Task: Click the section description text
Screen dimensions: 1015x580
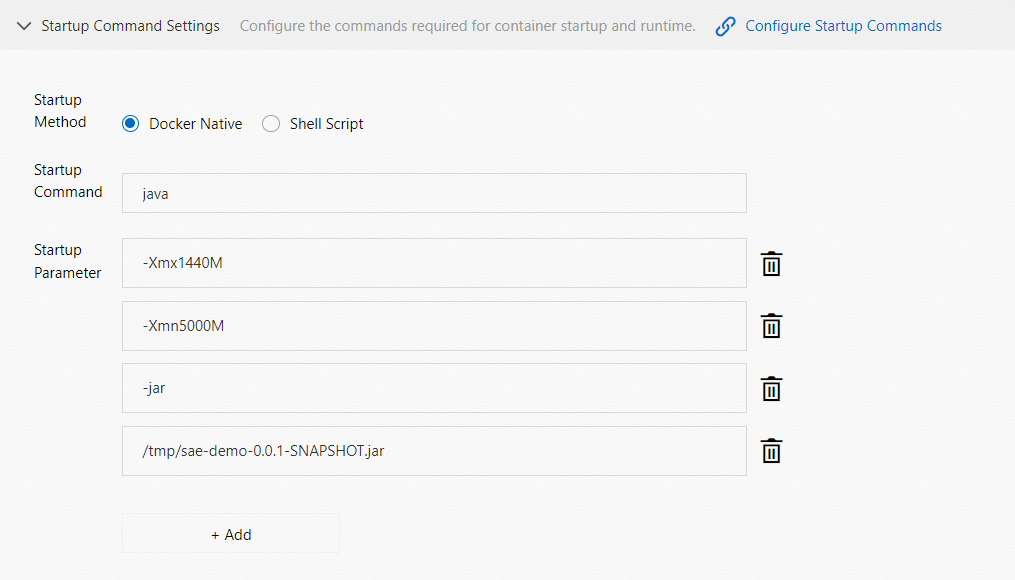Action: pos(467,26)
